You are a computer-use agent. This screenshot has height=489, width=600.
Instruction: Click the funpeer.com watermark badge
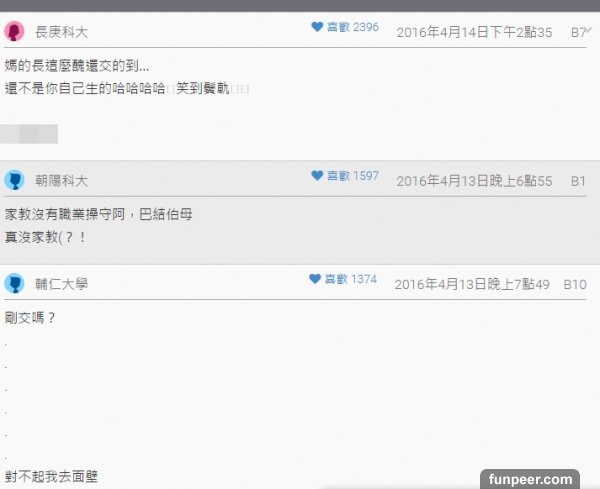click(530, 479)
